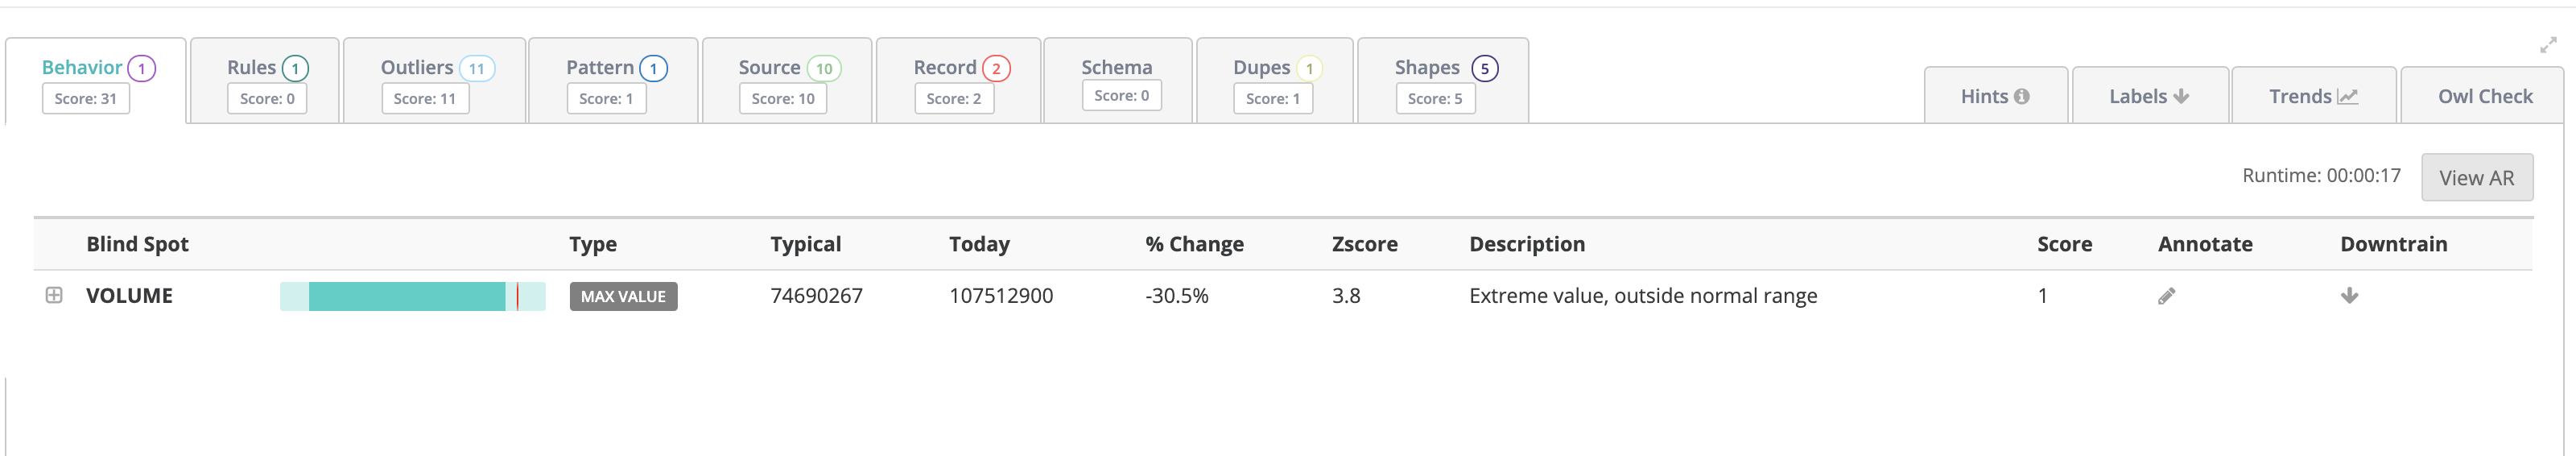Click the Downtrain arrow icon for VOLUME

click(x=2349, y=296)
